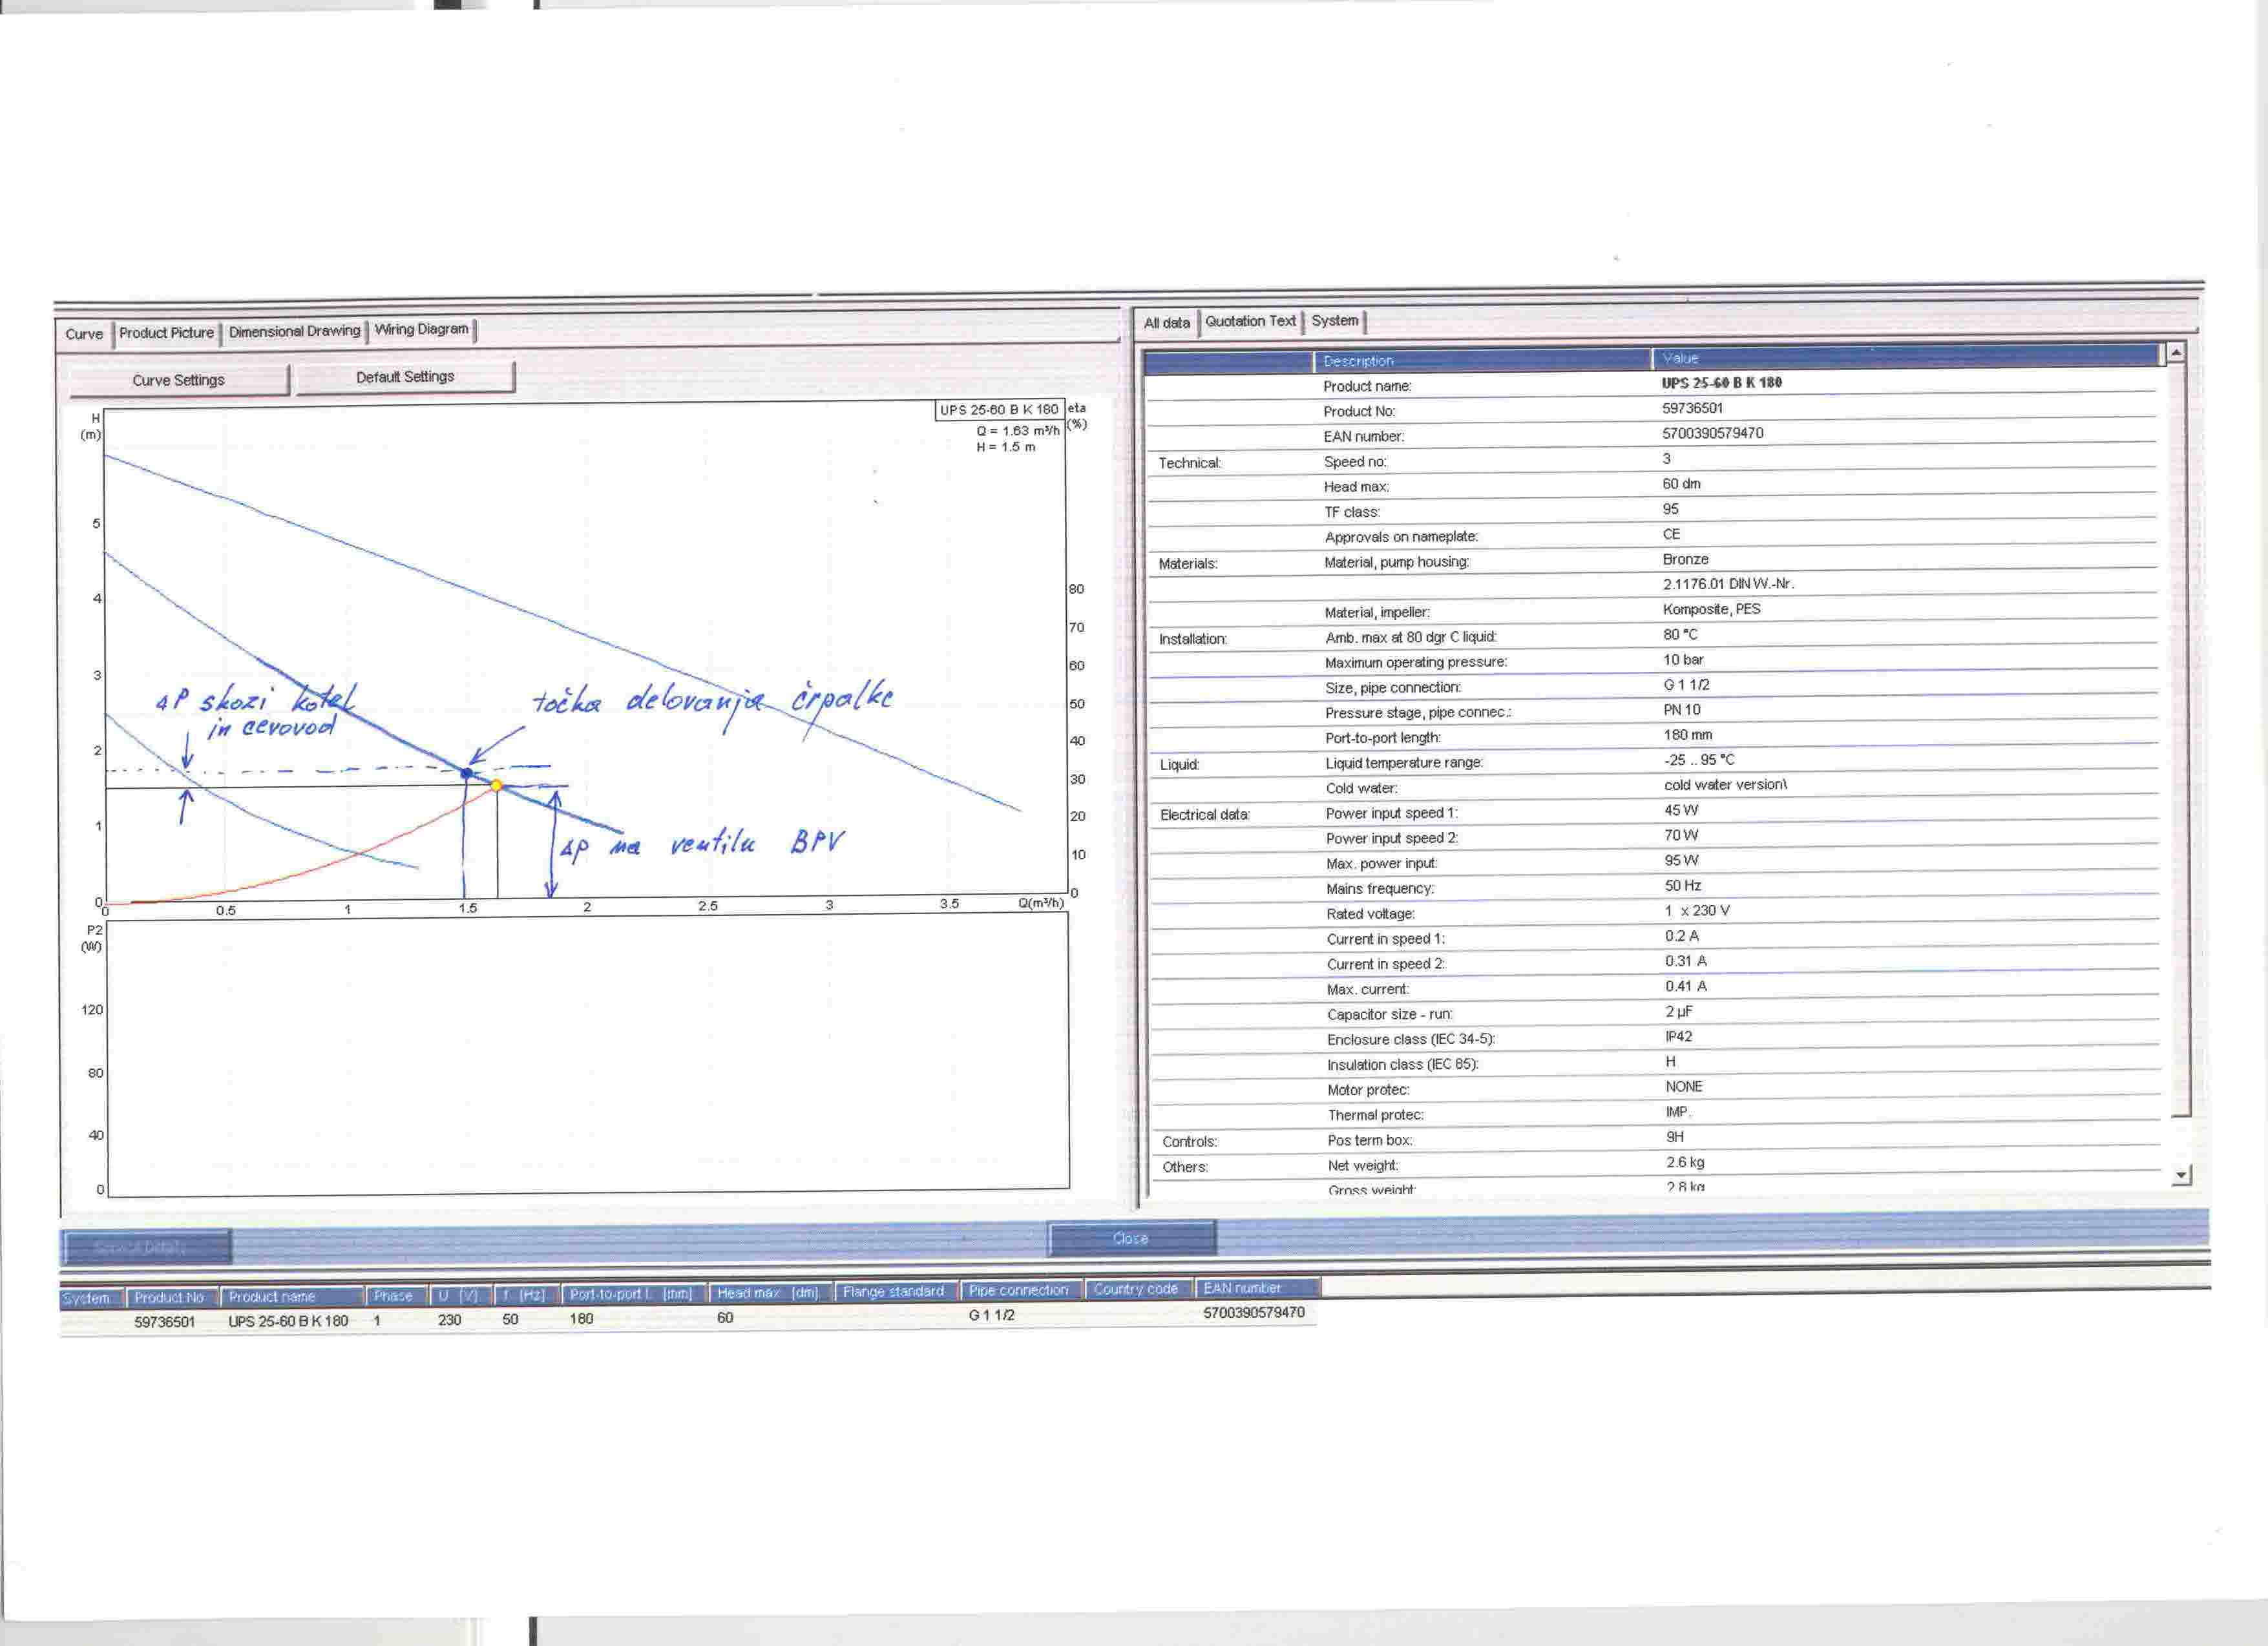Viewport: 2268px width, 1646px height.
Task: Click the Default Settings button
Action: (405, 377)
